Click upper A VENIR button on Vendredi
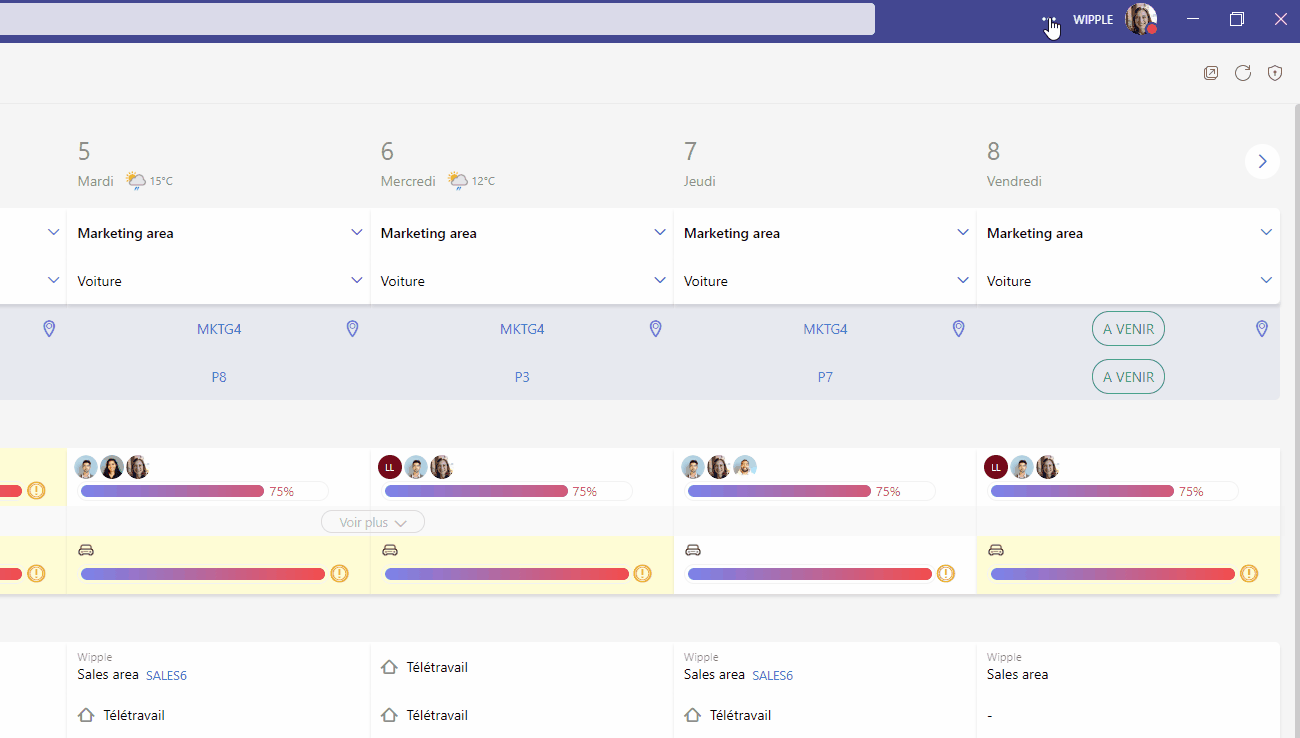This screenshot has height=738, width=1300. pyautogui.click(x=1128, y=329)
